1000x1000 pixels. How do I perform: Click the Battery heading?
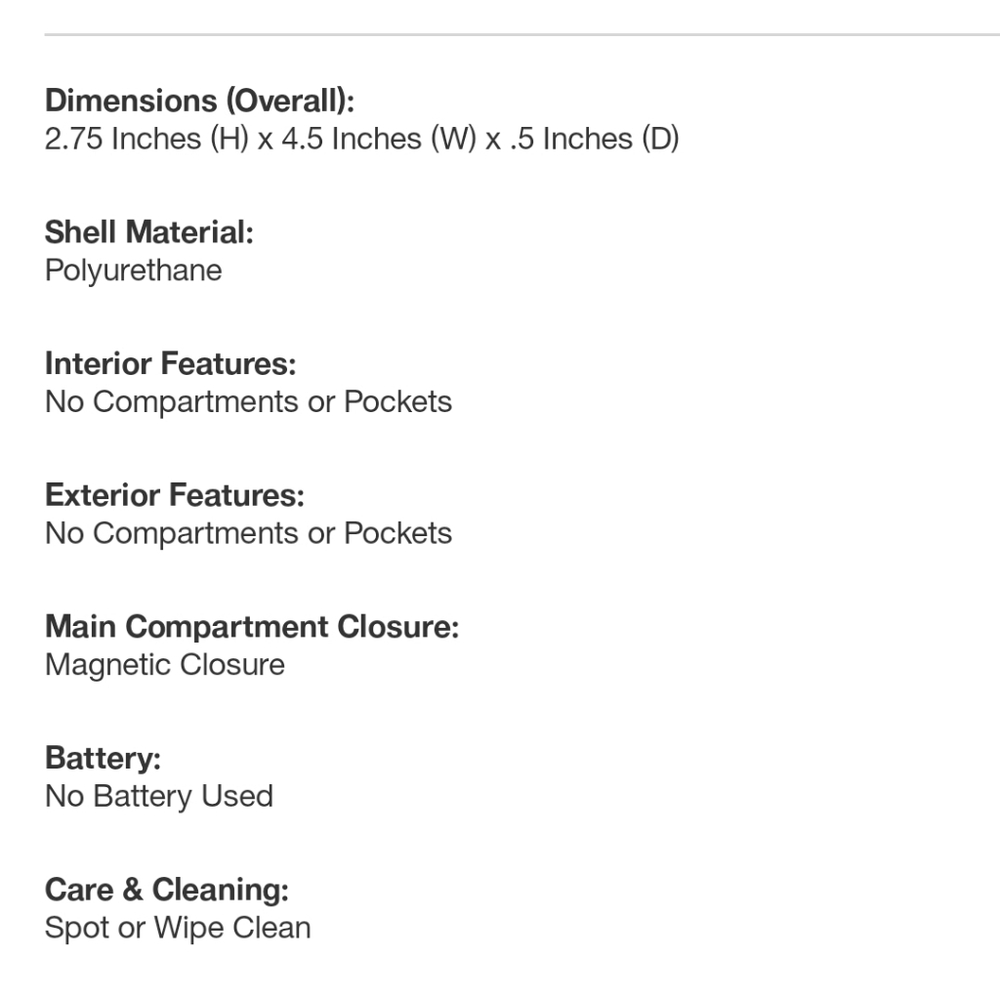103,758
